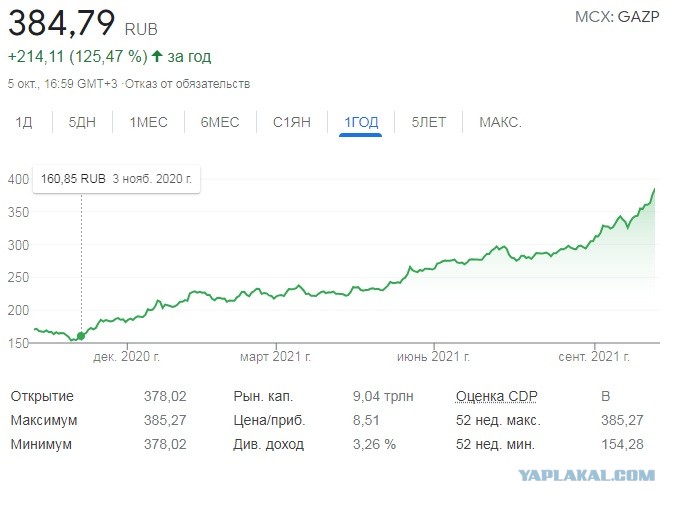Screen dimensions: 681x505
Task: Open the 1МЕС chart period
Action: coord(149,122)
